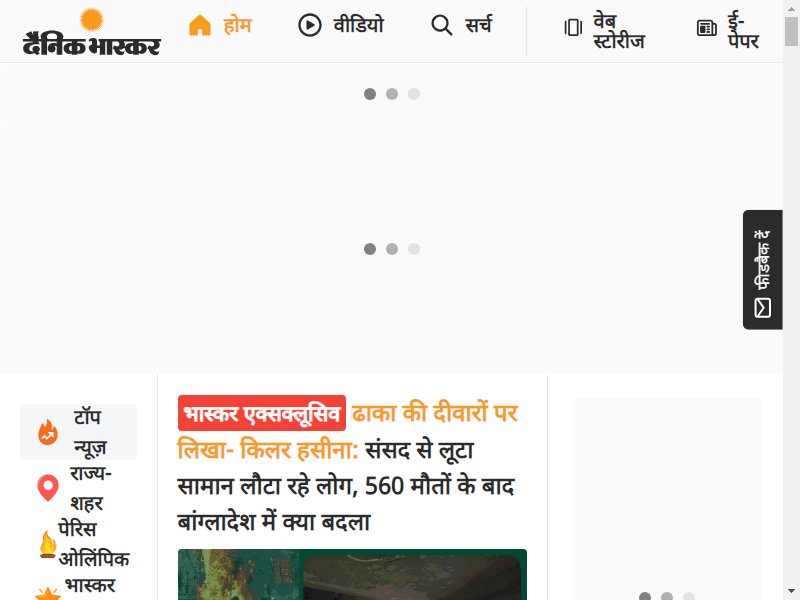Image resolution: width=800 pixels, height=600 pixels.
Task: Open the lead story image thumbnail
Action: click(352, 574)
